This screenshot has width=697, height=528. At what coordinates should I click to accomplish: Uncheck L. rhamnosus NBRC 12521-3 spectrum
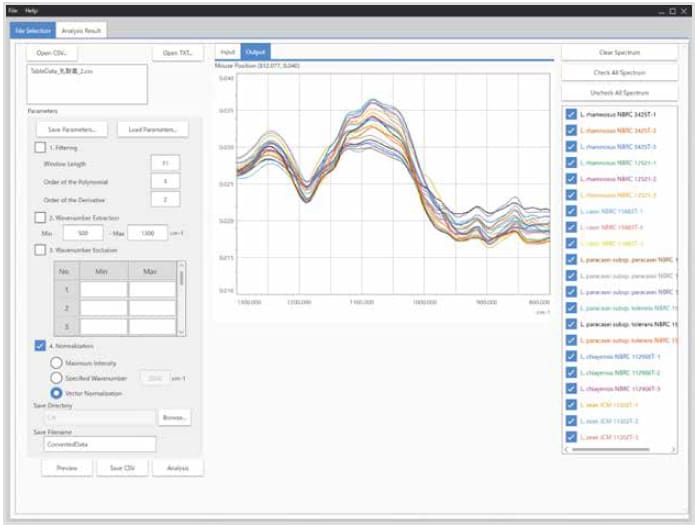571,195
